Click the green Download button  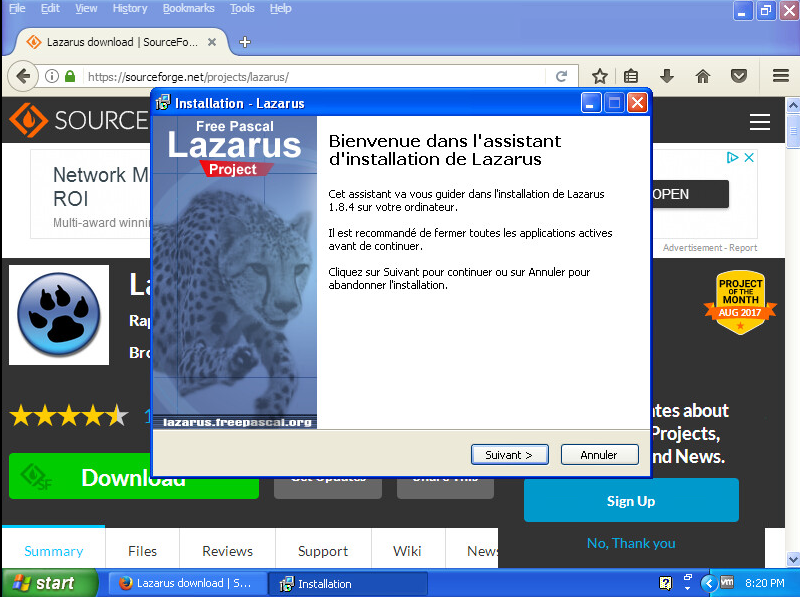point(134,477)
